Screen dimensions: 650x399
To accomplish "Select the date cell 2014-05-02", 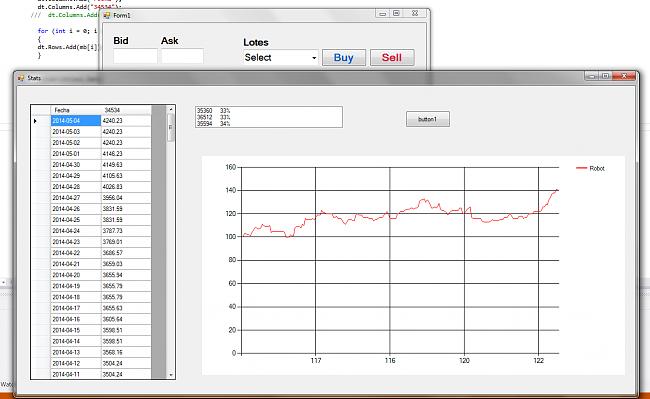I will [x=75, y=143].
